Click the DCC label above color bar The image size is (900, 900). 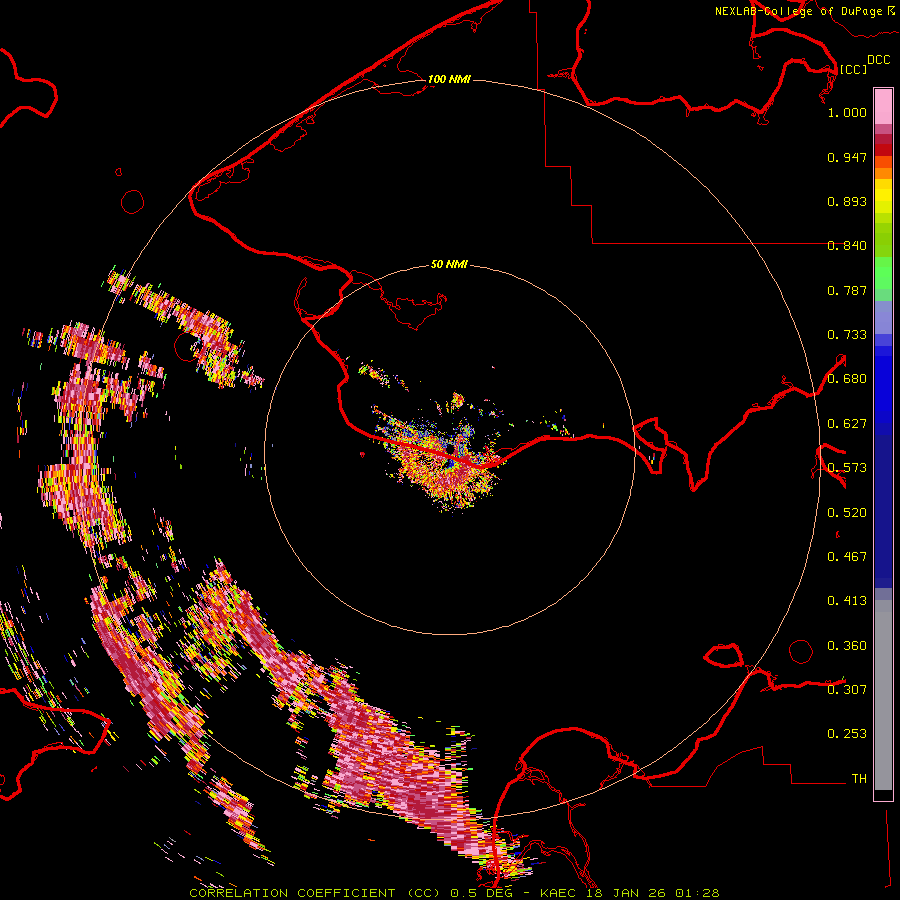[878, 60]
